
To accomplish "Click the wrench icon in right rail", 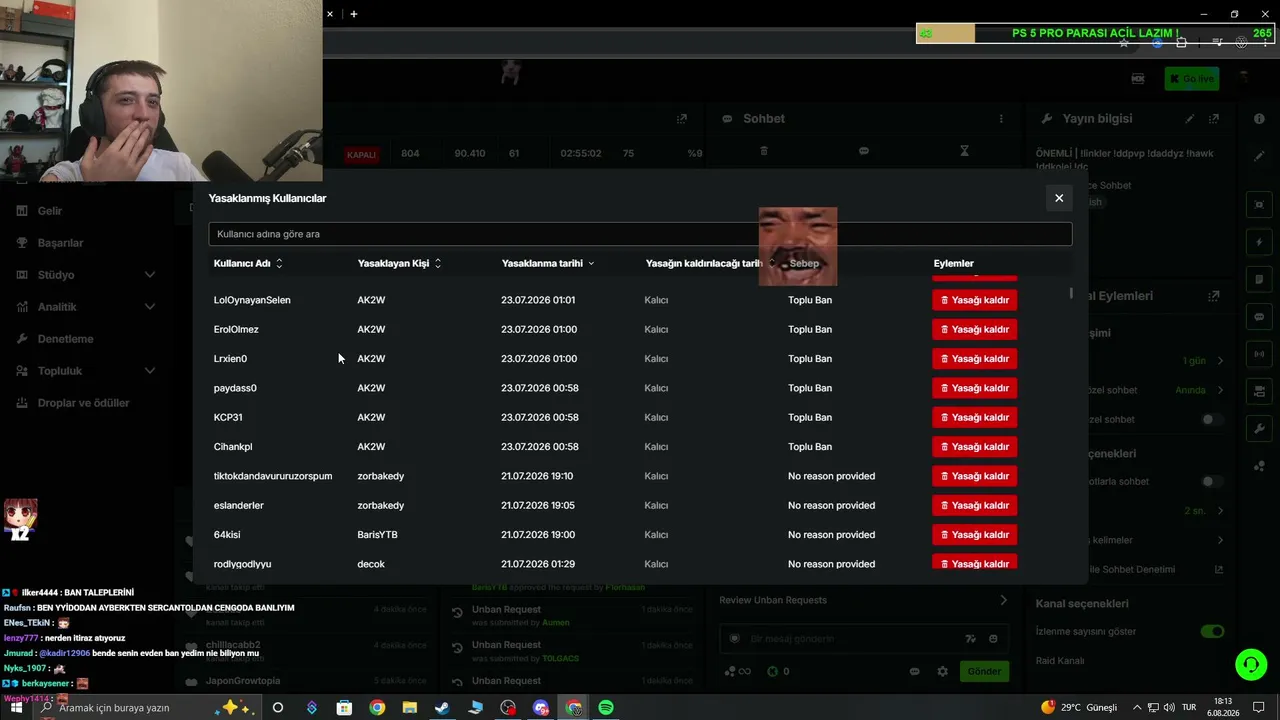I will tap(1259, 428).
